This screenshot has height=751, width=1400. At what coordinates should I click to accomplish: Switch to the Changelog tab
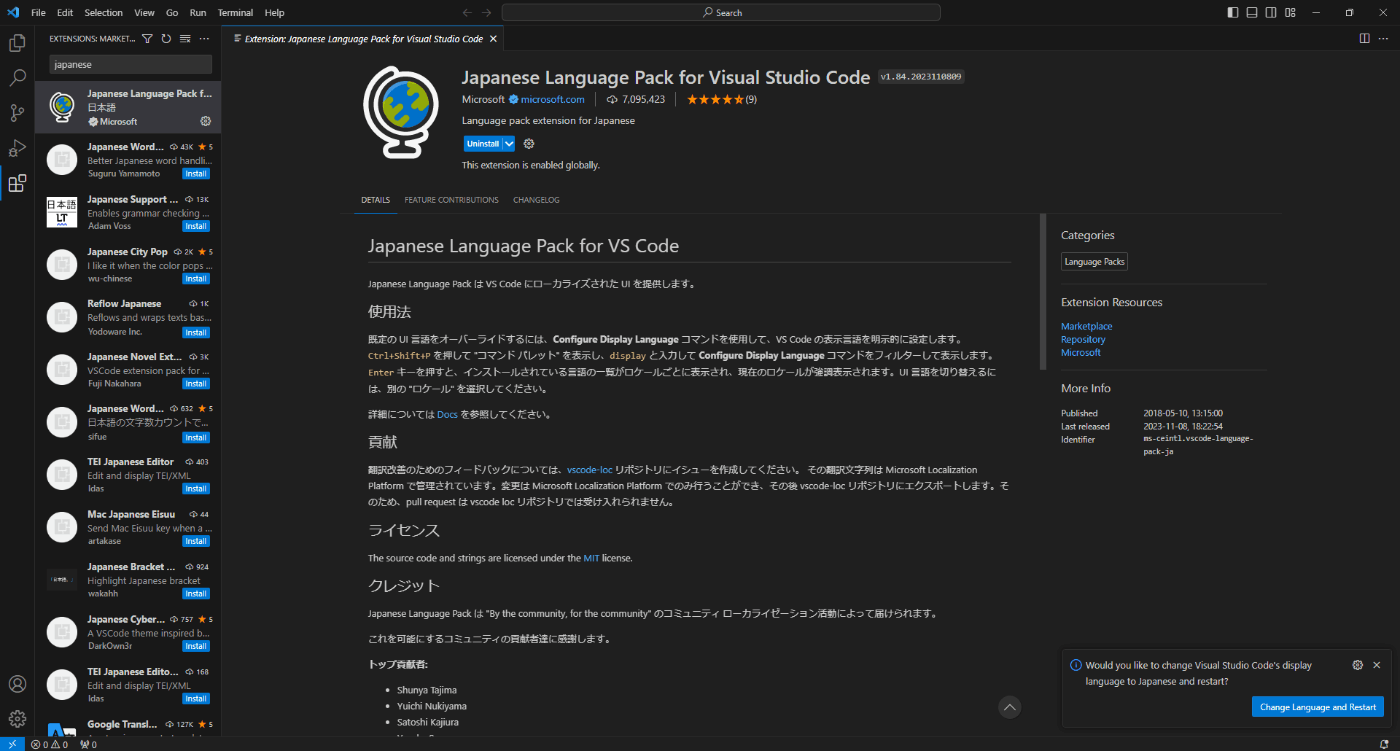[536, 200]
